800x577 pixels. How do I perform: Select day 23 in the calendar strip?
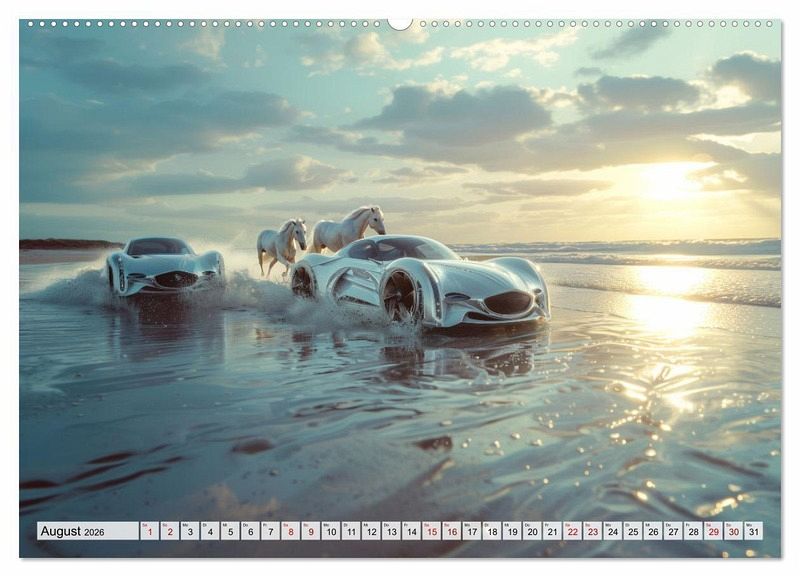[592, 531]
